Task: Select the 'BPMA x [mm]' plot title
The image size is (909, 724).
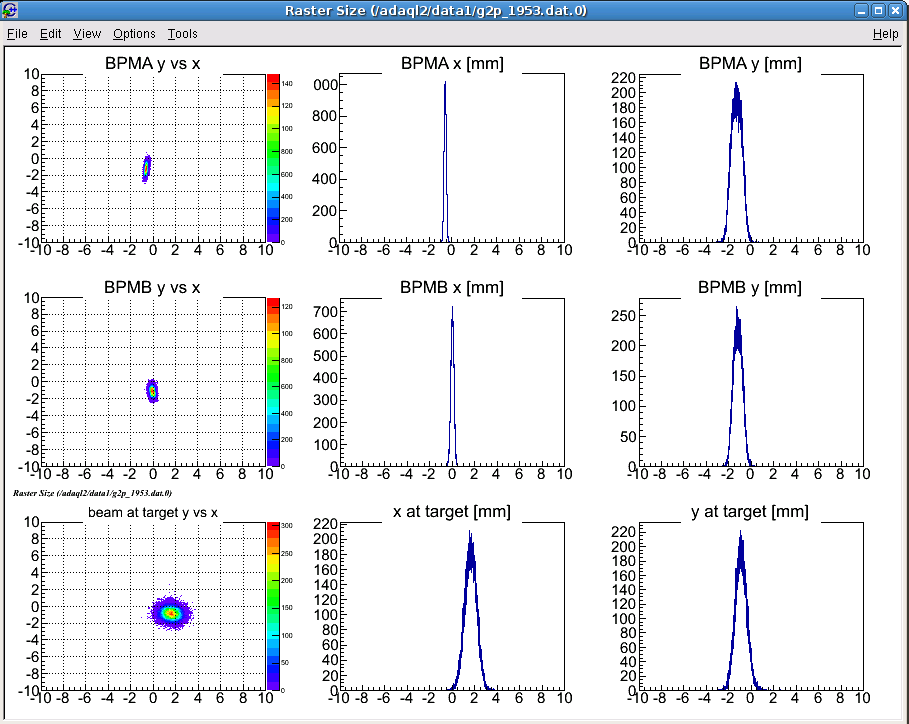Action: (452, 64)
